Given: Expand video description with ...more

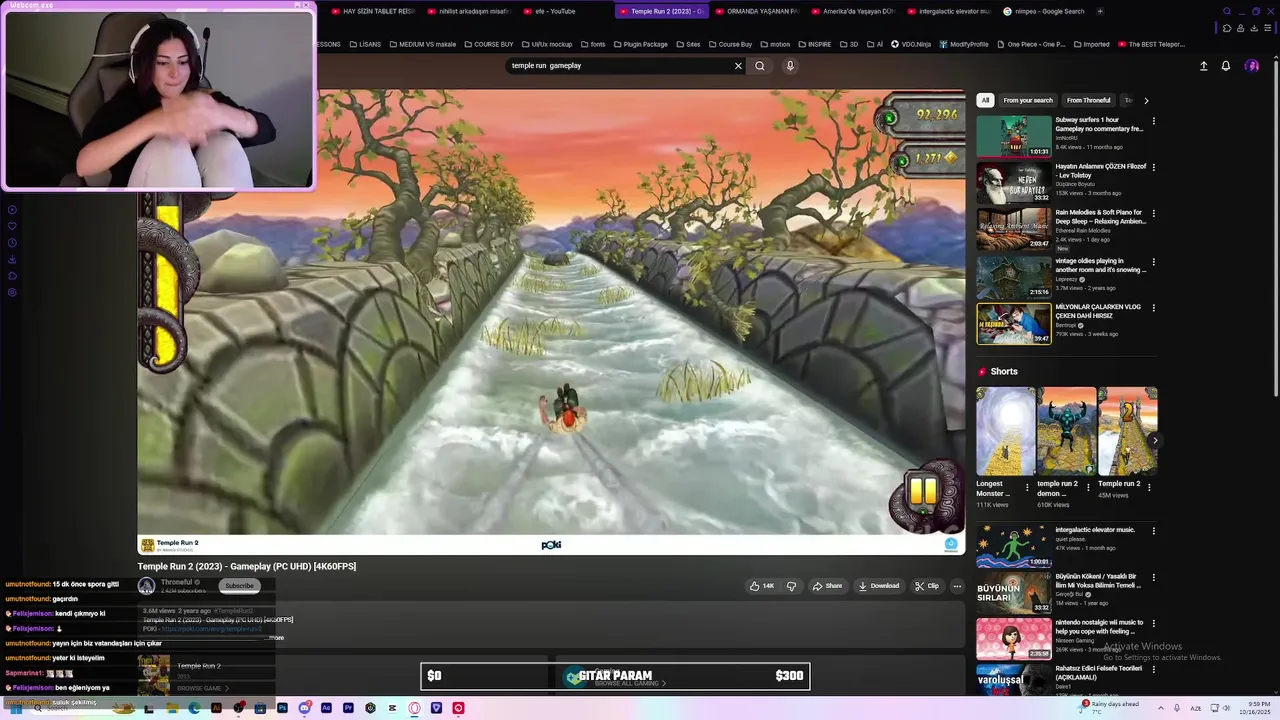Looking at the screenshot, I should pos(276,637).
